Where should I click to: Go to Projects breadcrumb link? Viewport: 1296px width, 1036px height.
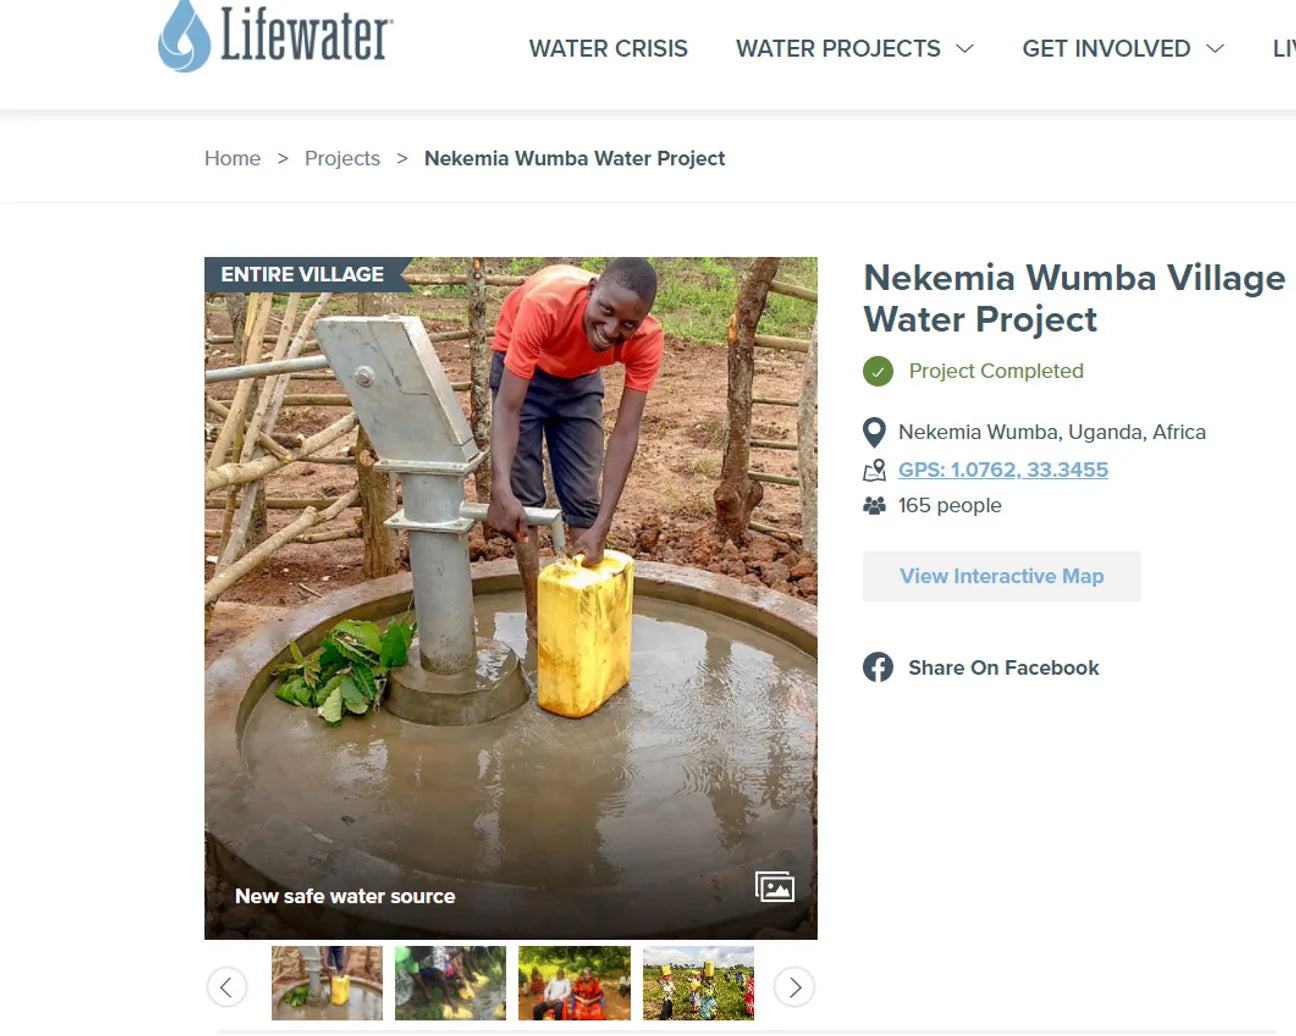(x=342, y=158)
